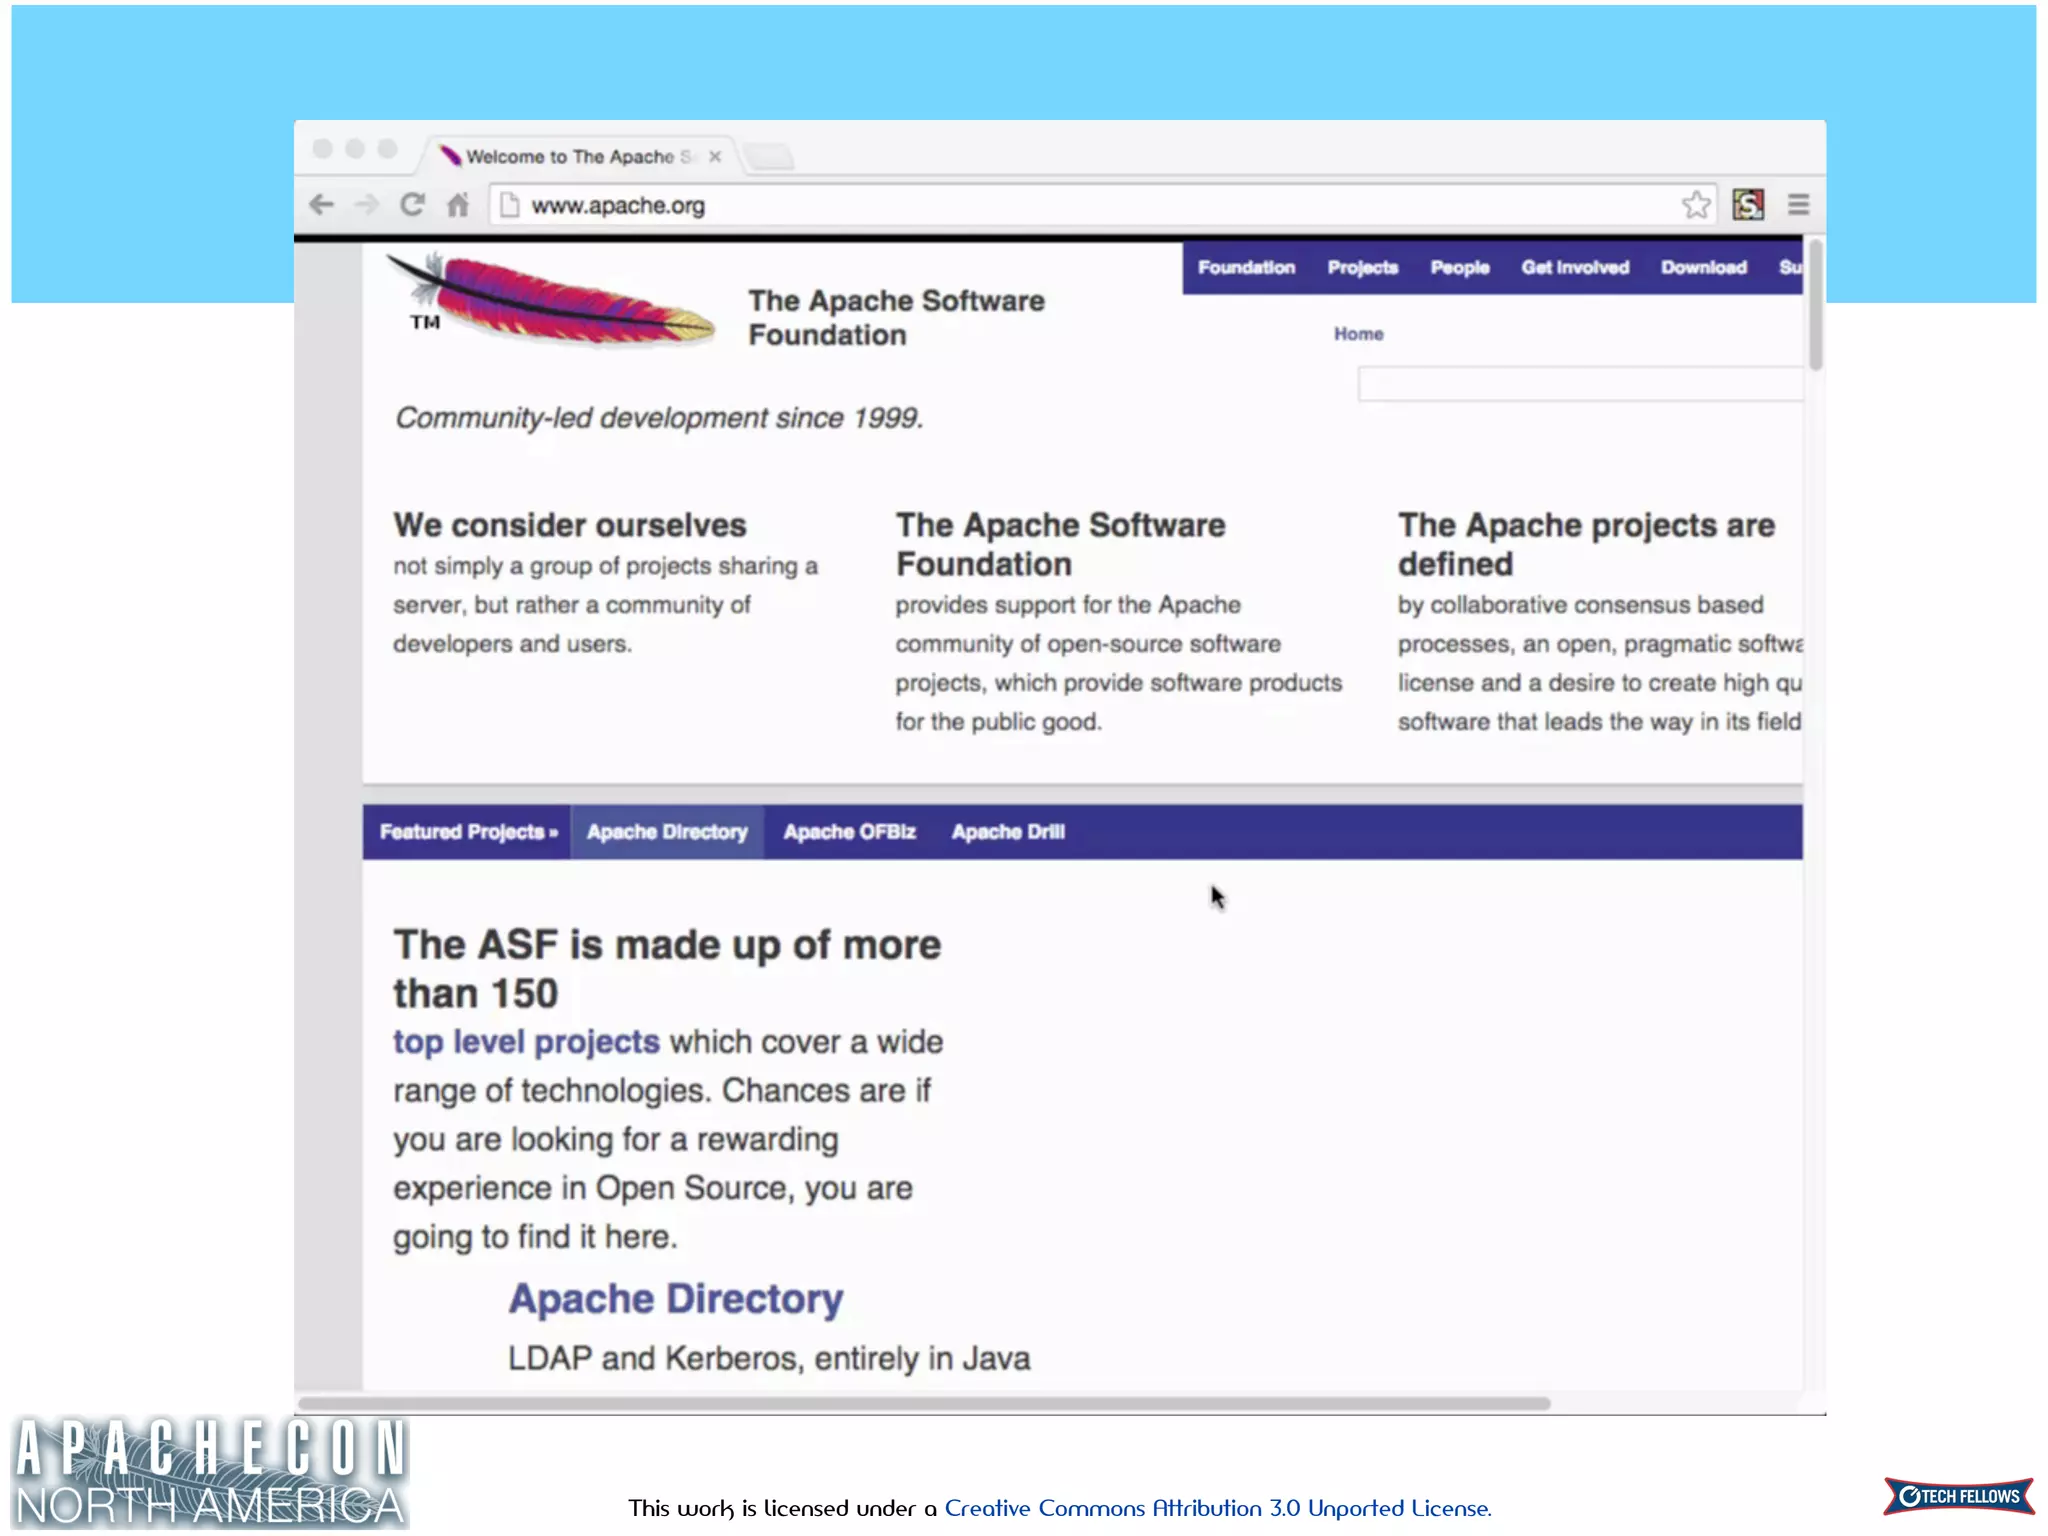
Task: Select the Apache OFBiz featured tab
Action: (849, 832)
